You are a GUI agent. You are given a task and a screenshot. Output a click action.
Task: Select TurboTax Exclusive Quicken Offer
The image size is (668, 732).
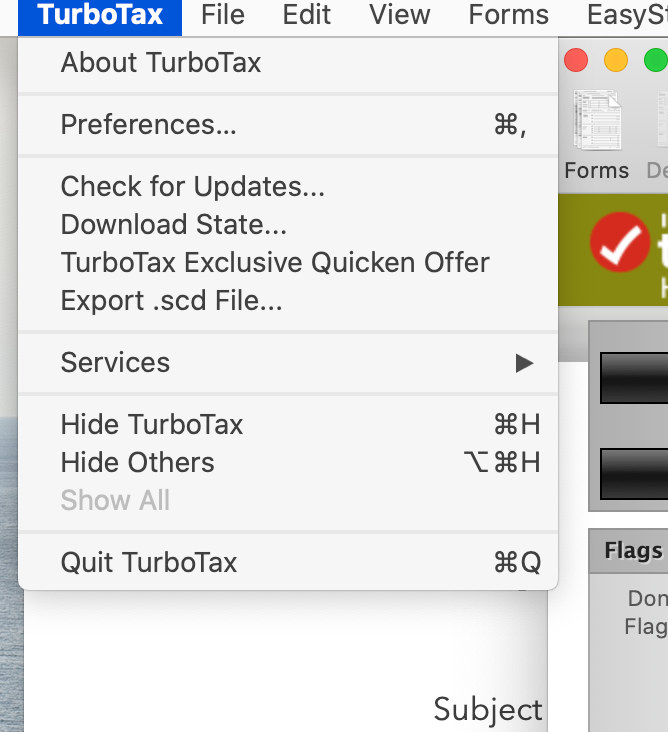tap(288, 262)
